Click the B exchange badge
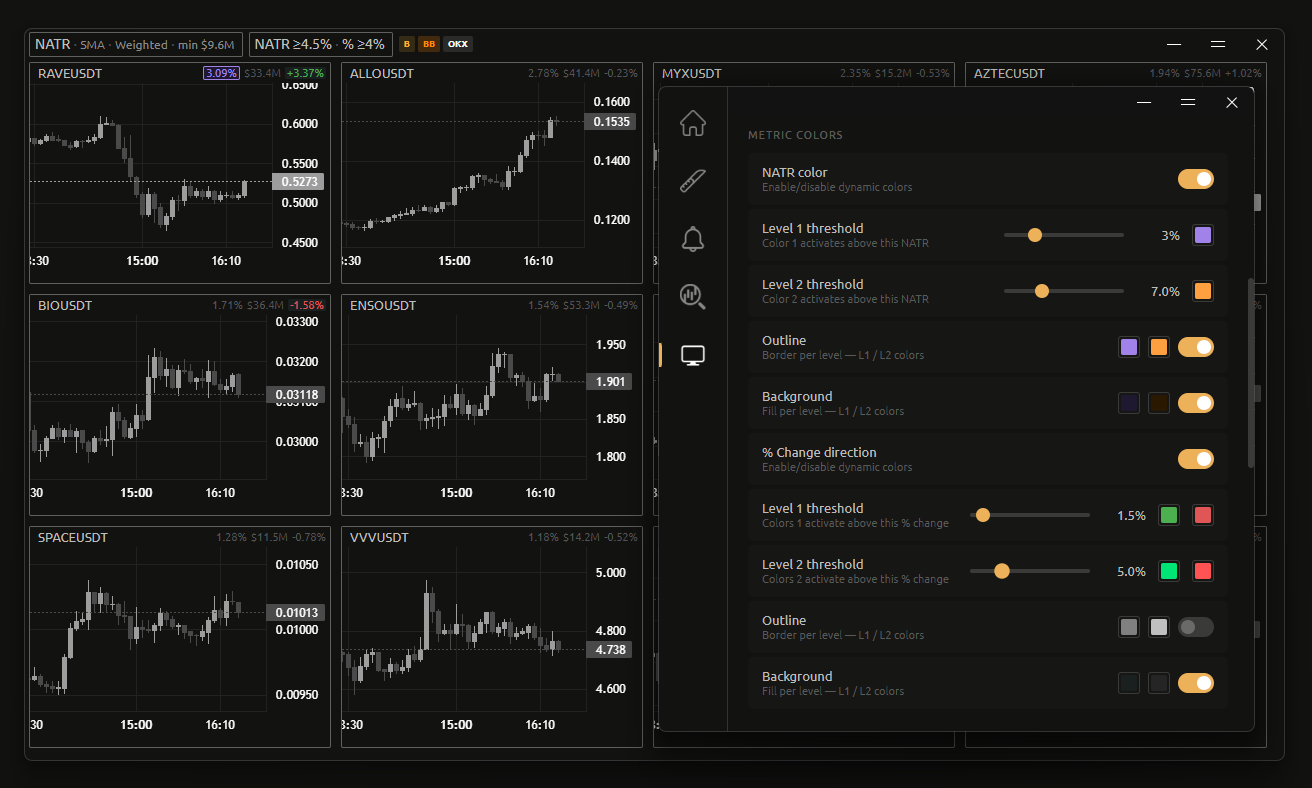The height and width of the screenshot is (788, 1312). [x=407, y=44]
